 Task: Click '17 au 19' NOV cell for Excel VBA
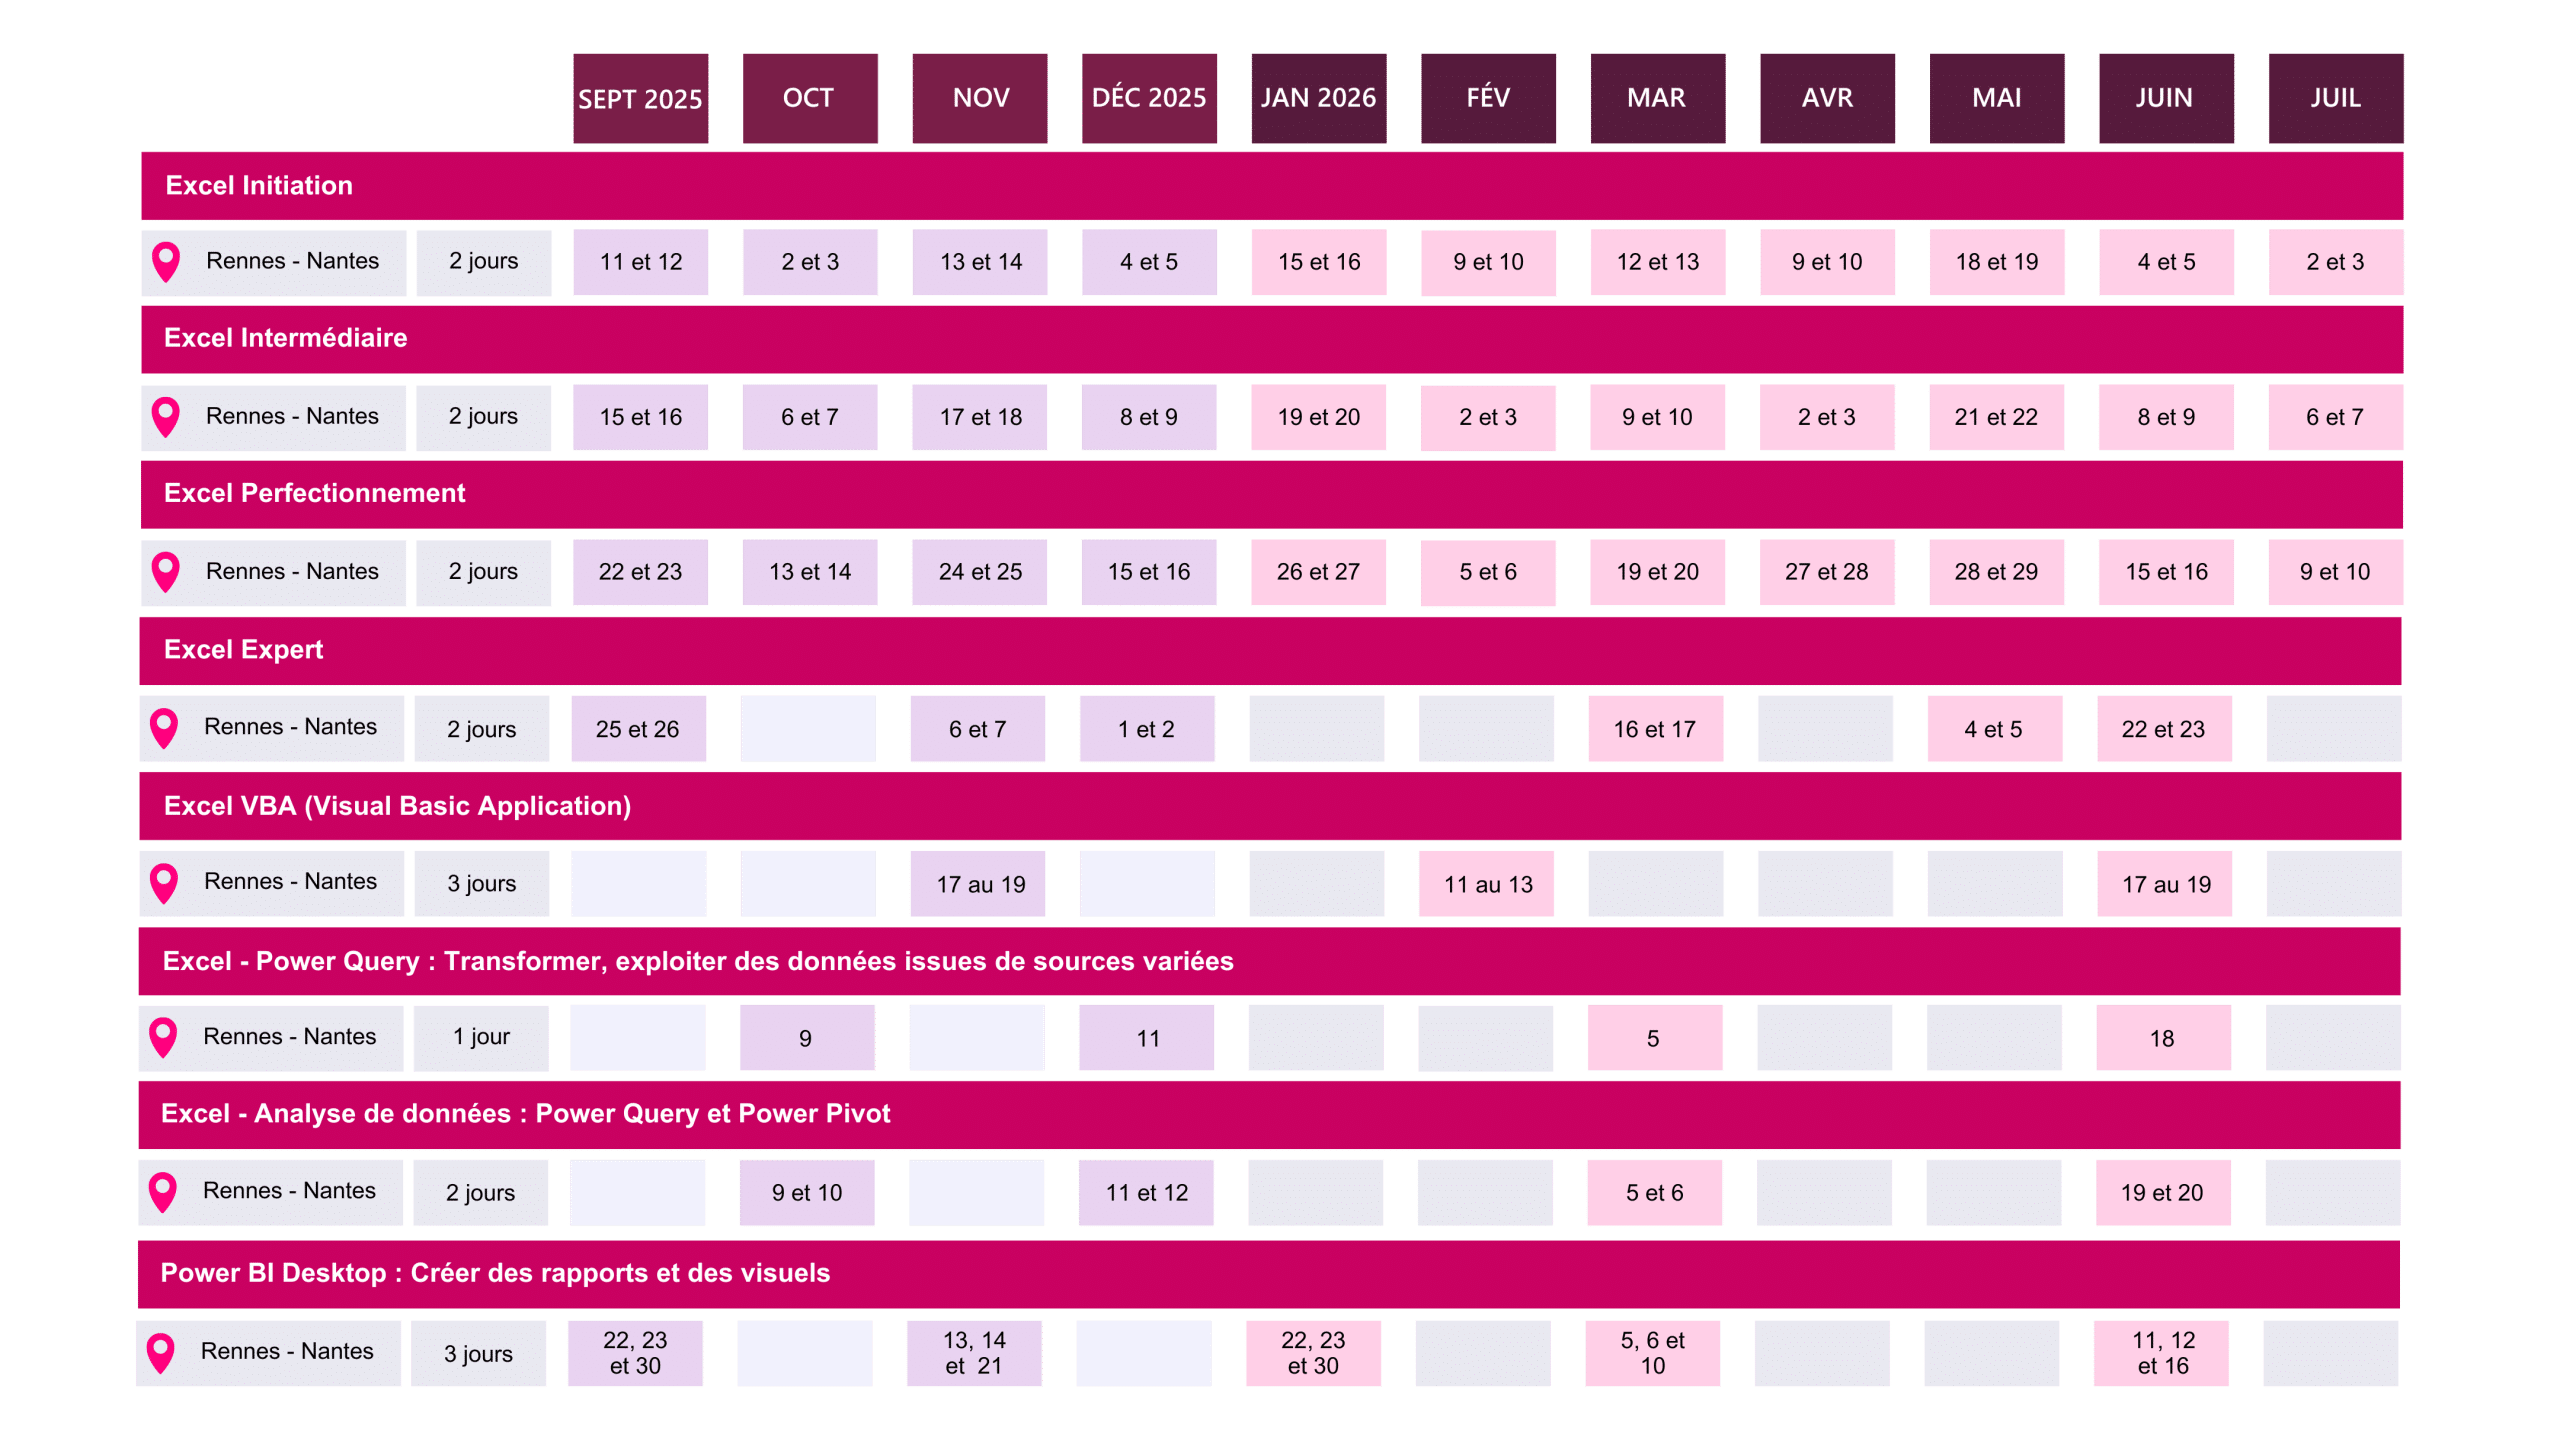tap(978, 884)
